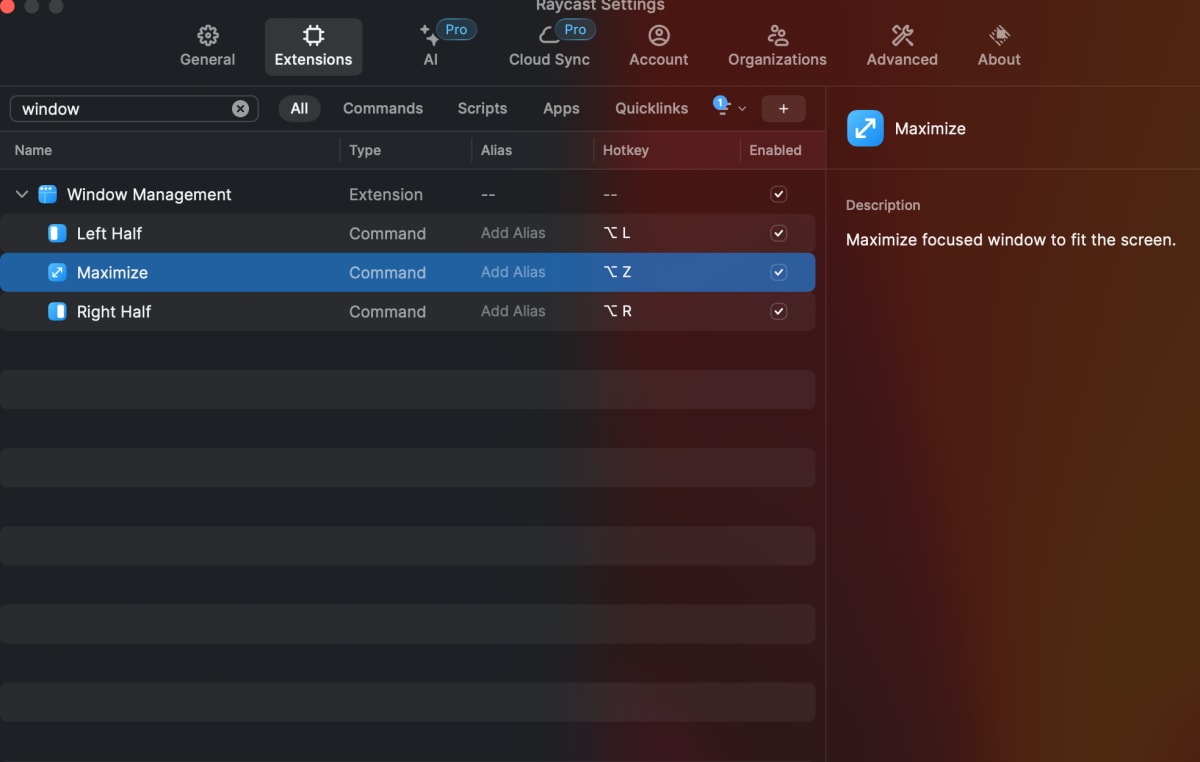This screenshot has height=762, width=1200.
Task: Select the Right Half command row
Action: point(407,311)
